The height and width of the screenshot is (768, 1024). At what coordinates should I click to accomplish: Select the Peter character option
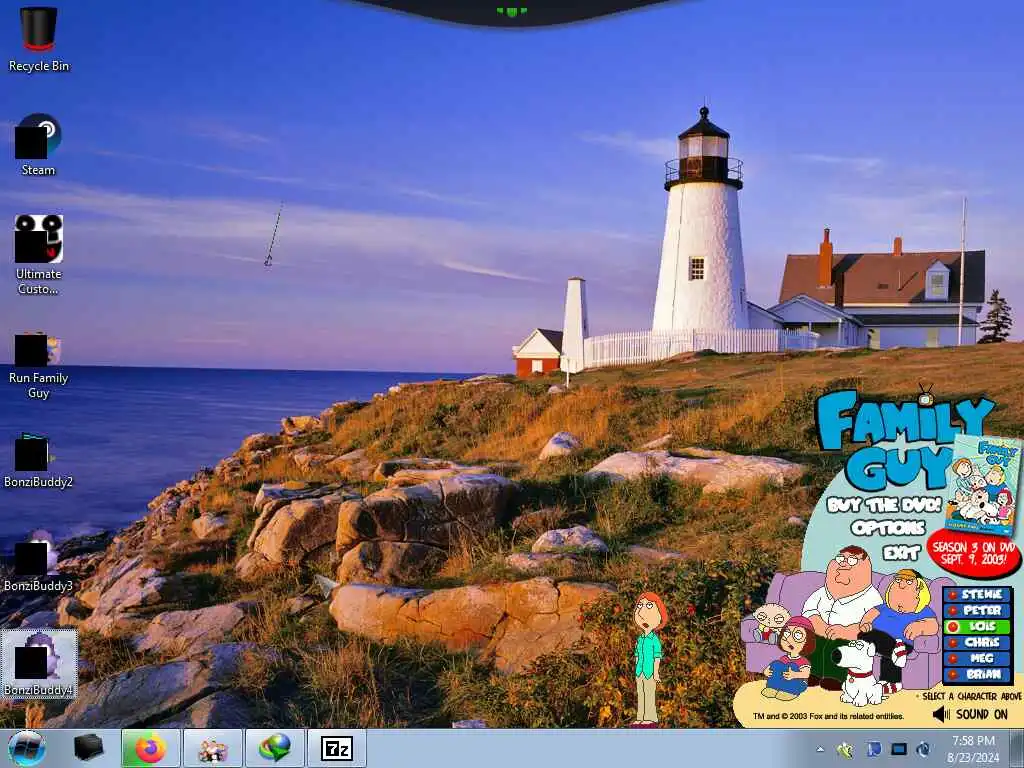[x=978, y=610]
